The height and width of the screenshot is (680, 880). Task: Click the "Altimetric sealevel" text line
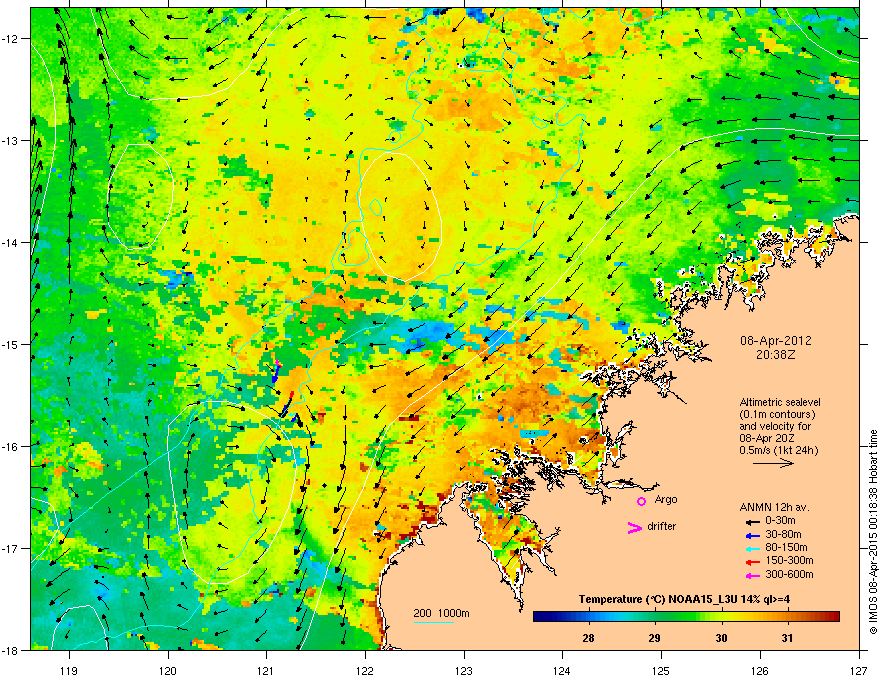(x=780, y=402)
